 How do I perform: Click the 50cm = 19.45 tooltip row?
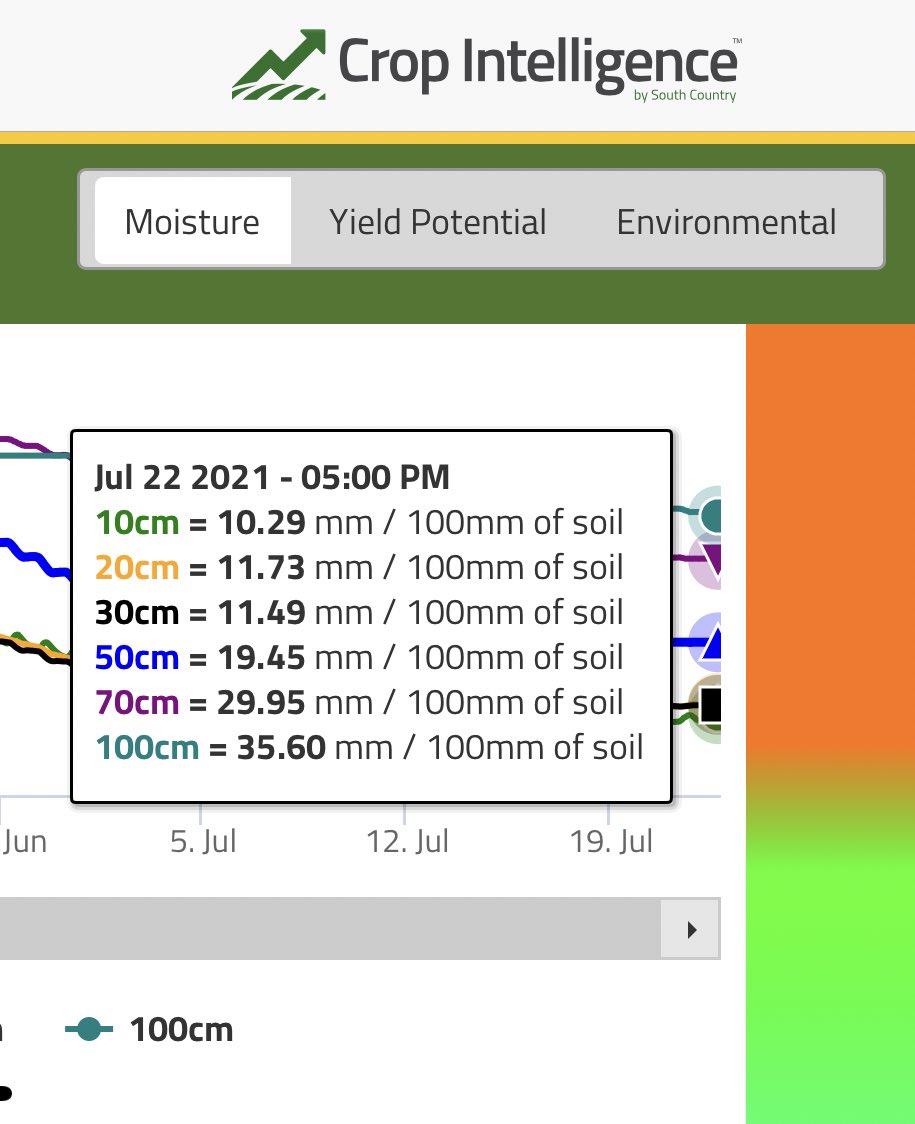click(359, 657)
